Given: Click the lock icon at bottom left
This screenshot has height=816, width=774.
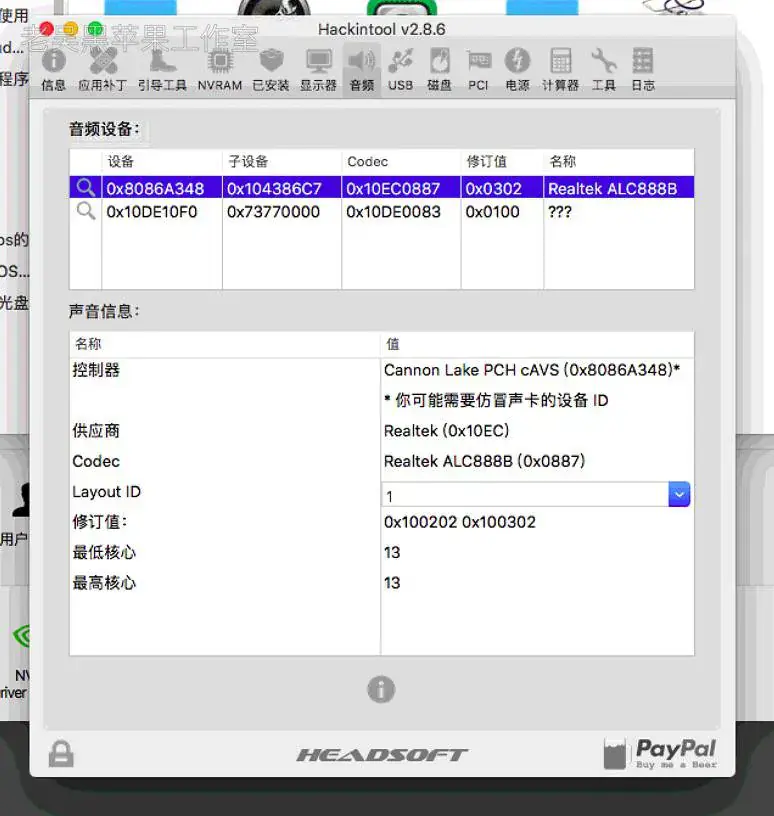Looking at the screenshot, I should (61, 754).
